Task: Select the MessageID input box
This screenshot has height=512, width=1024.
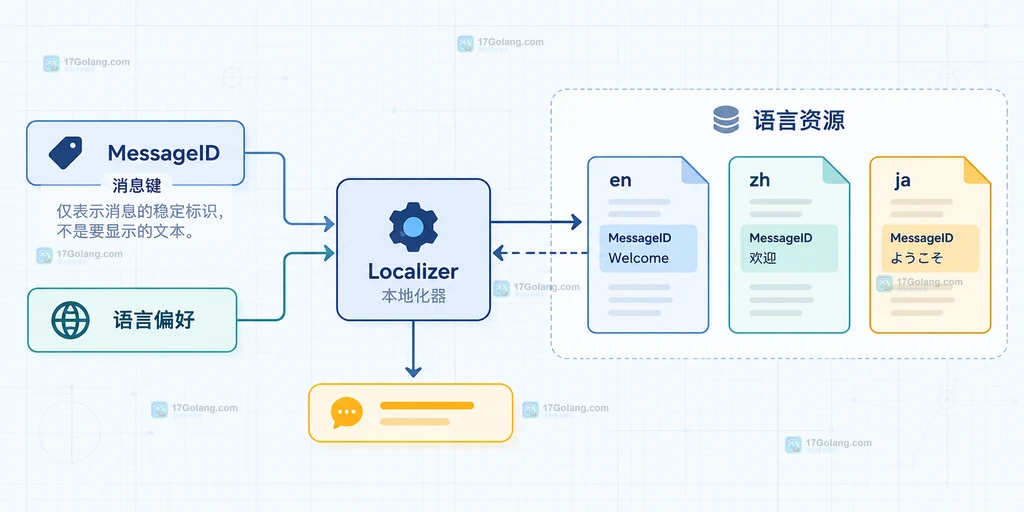Action: [x=135, y=153]
